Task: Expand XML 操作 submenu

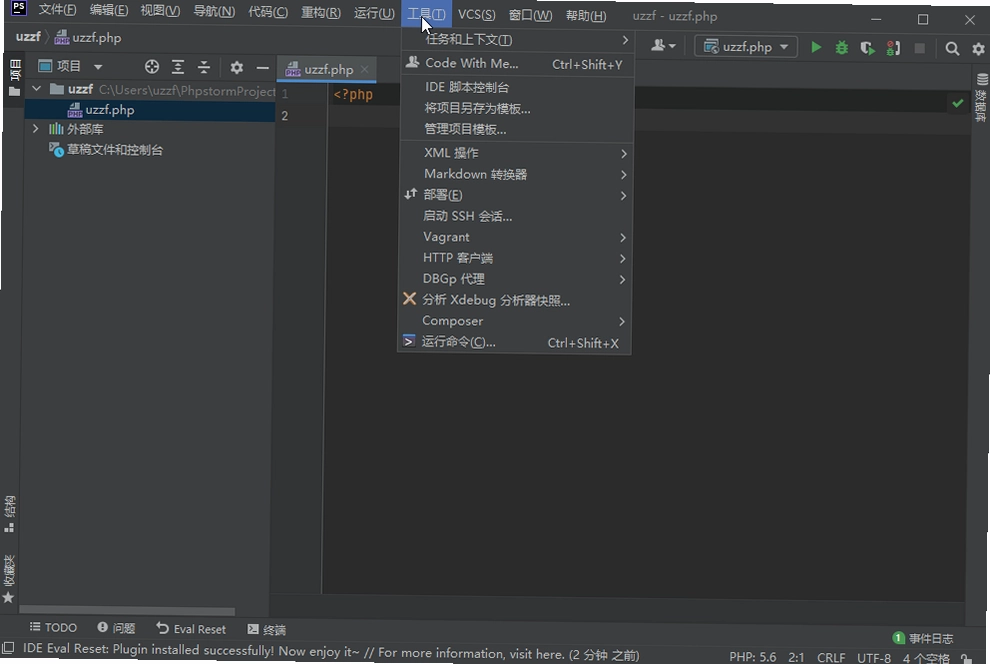Action: pyautogui.click(x=516, y=153)
